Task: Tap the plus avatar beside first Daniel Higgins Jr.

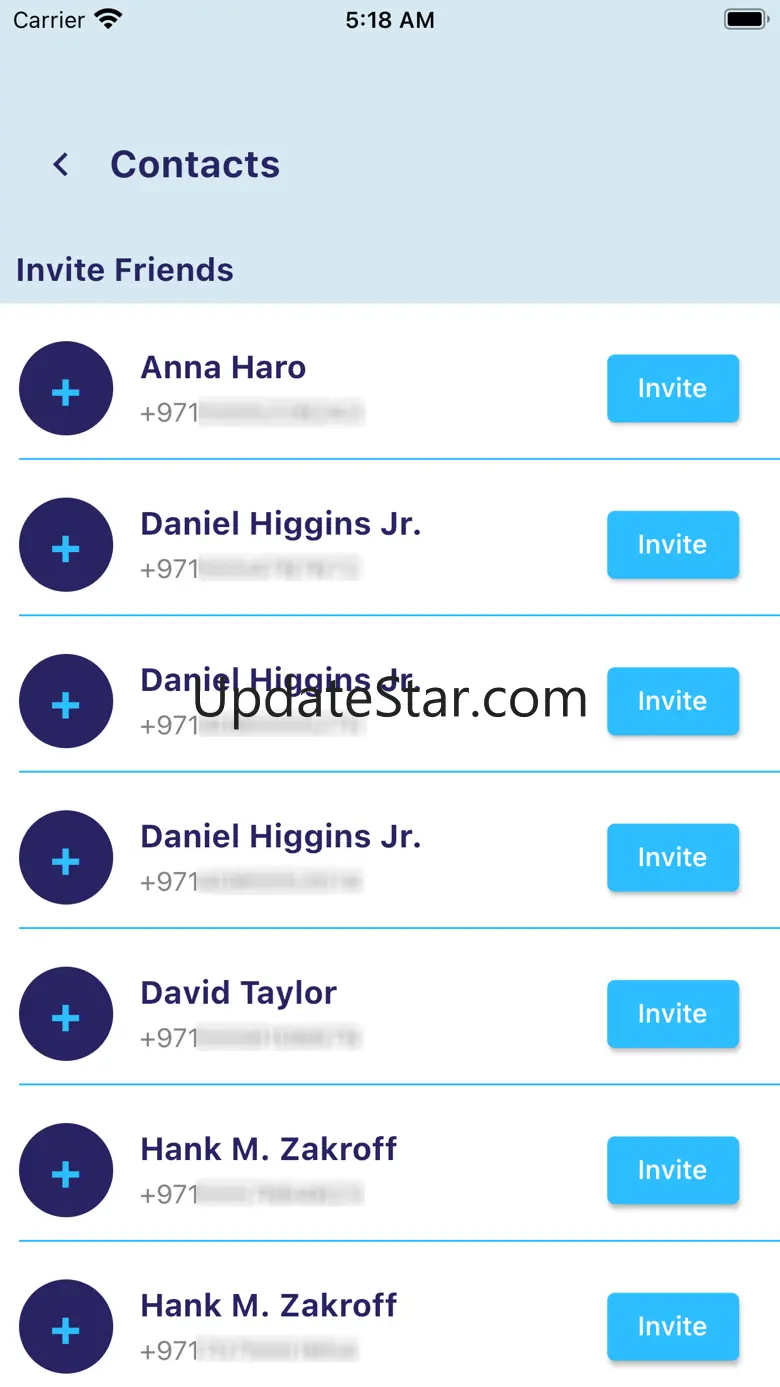Action: pos(66,545)
